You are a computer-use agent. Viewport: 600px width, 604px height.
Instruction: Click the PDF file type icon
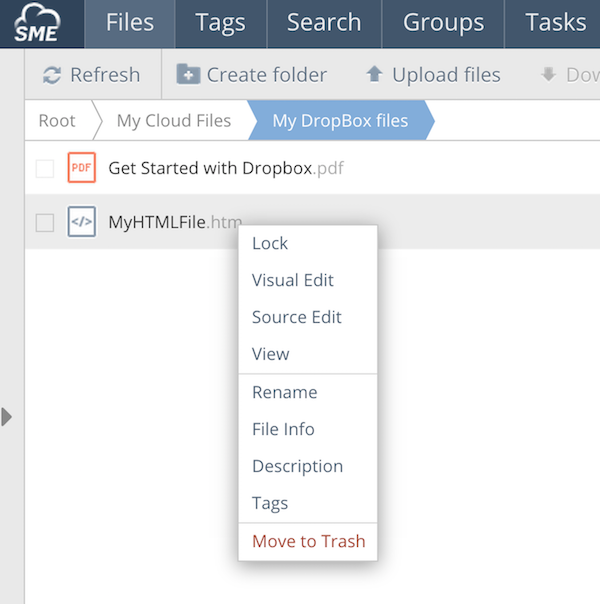(x=81, y=168)
